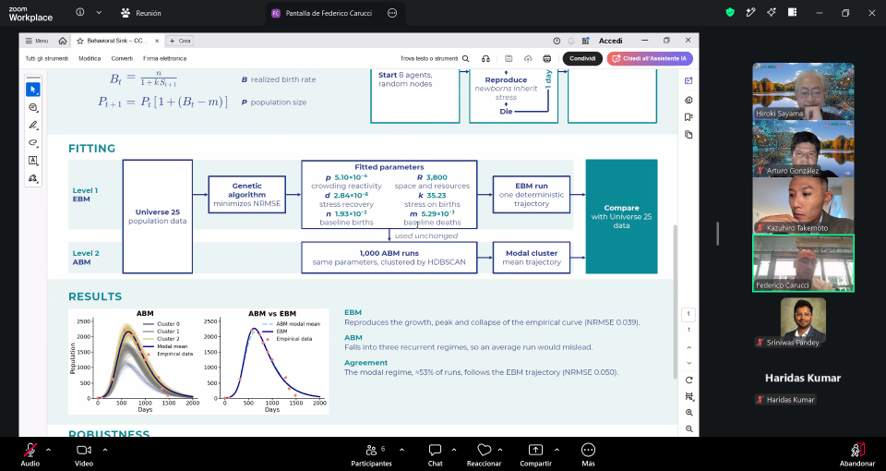886x471 pixels.
Task: Open the Participantes panel
Action: [371, 454]
